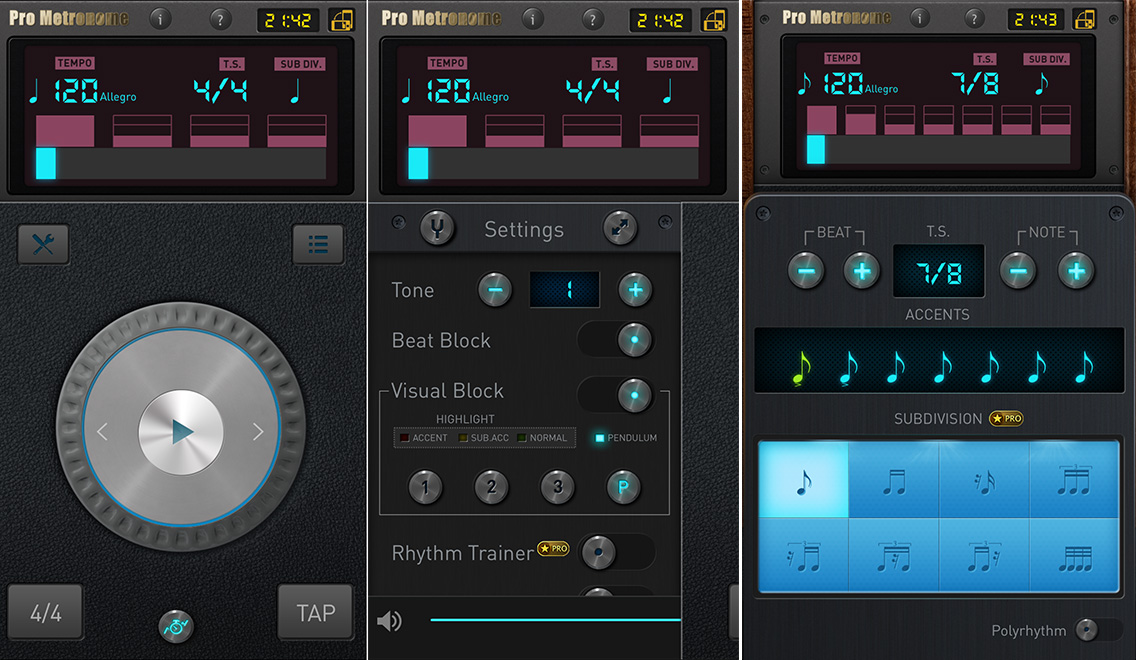Decrease tempo with the dial's left arrow
The width and height of the screenshot is (1136, 660).
click(x=102, y=432)
